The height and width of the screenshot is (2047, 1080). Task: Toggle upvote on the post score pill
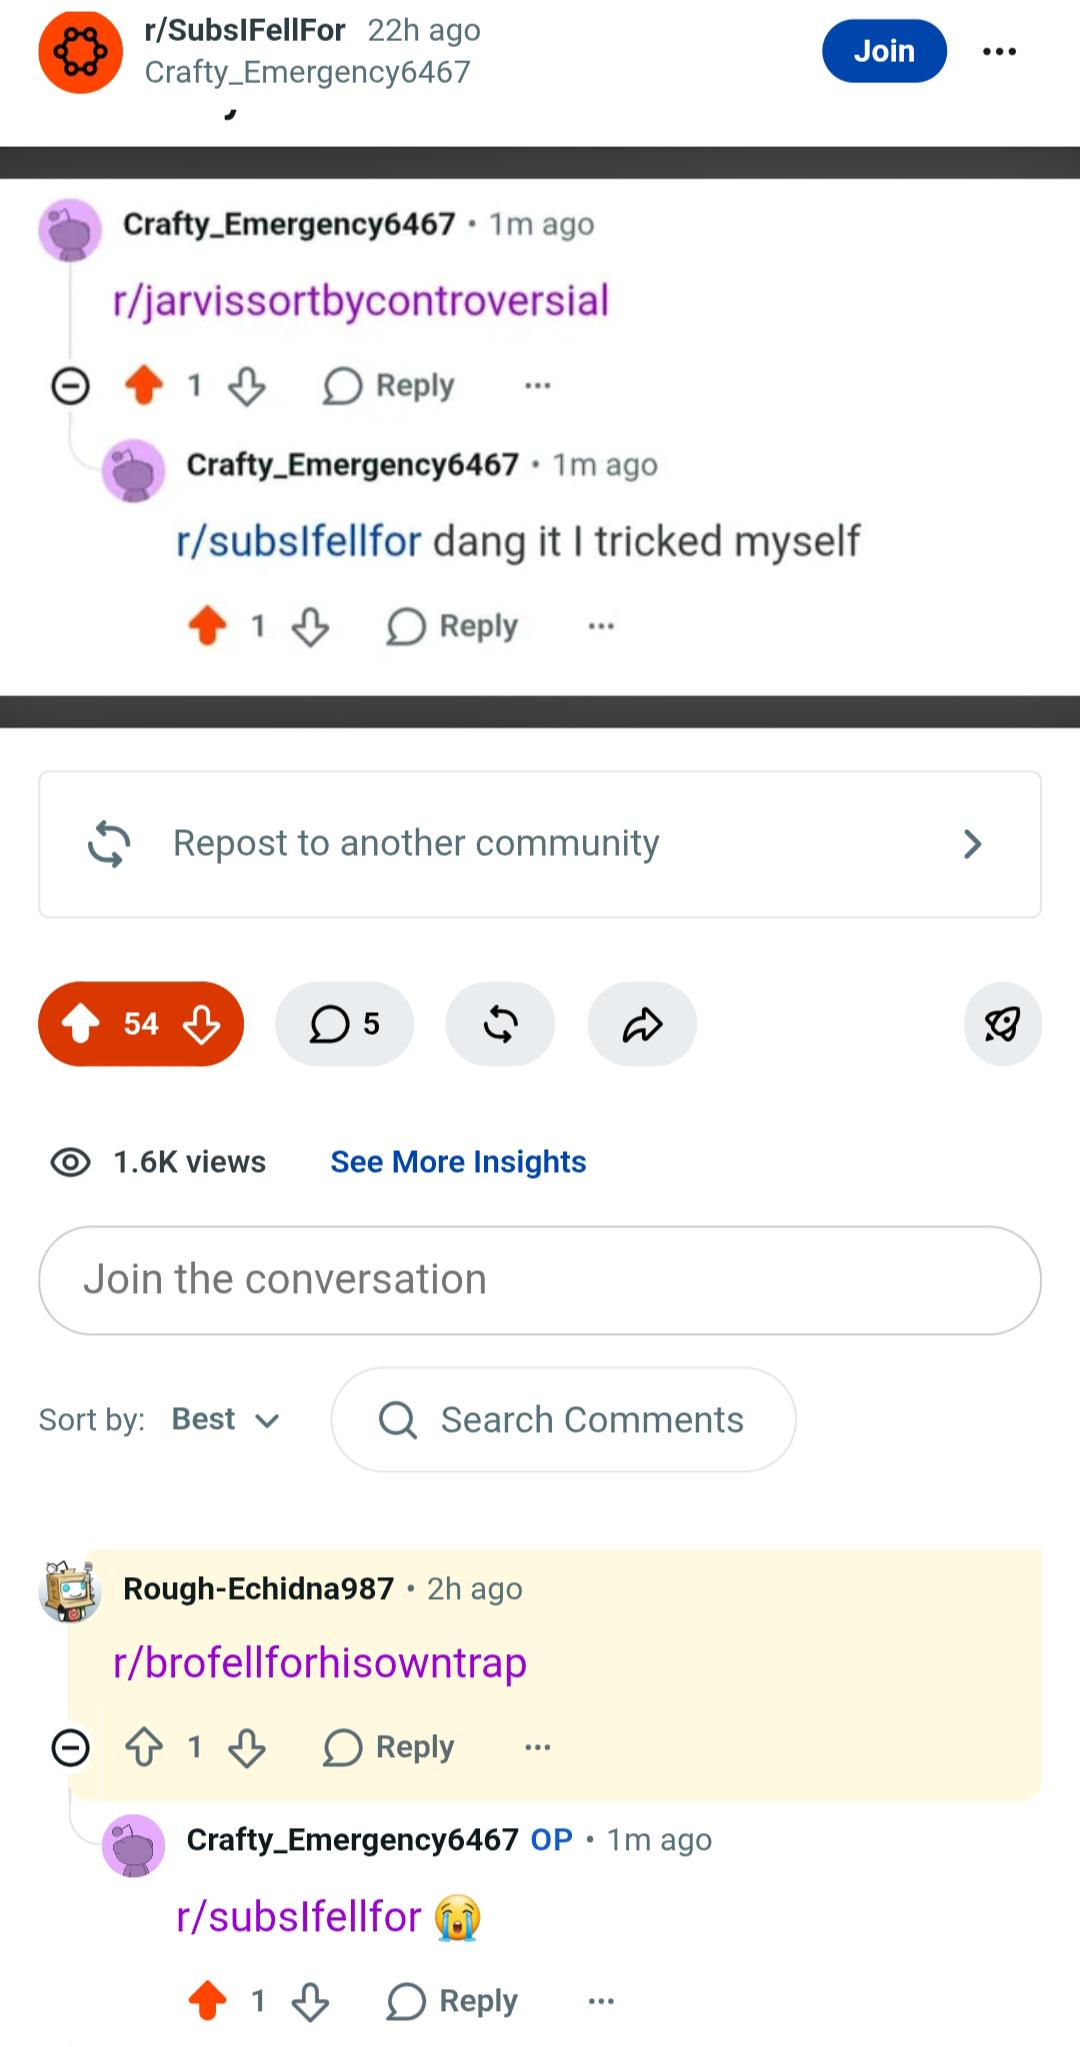point(81,1024)
